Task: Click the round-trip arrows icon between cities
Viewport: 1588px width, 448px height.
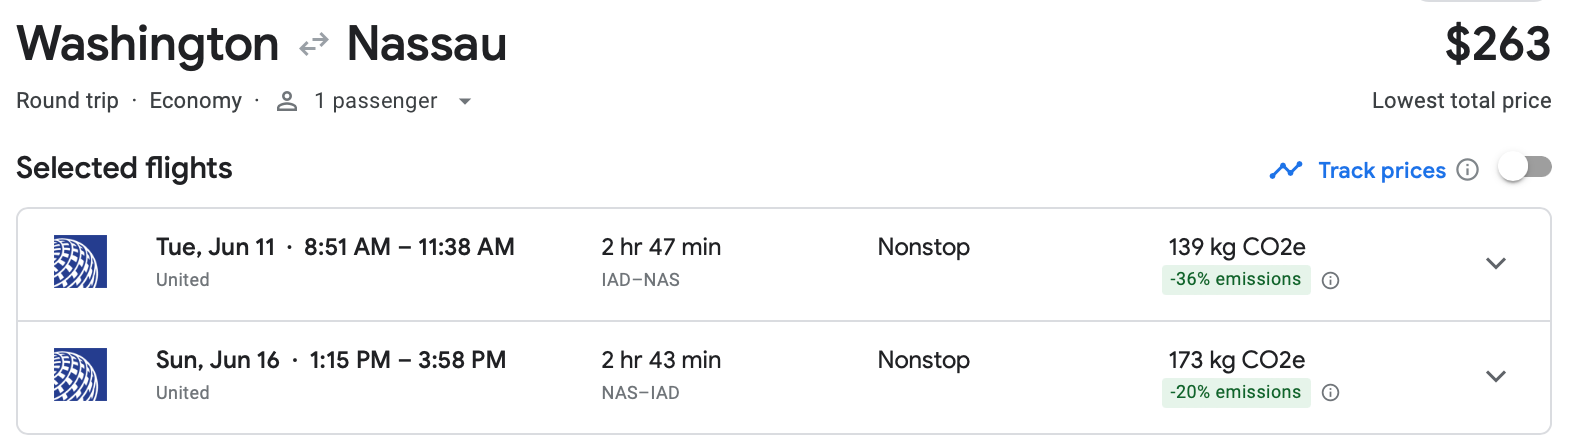Action: [313, 44]
